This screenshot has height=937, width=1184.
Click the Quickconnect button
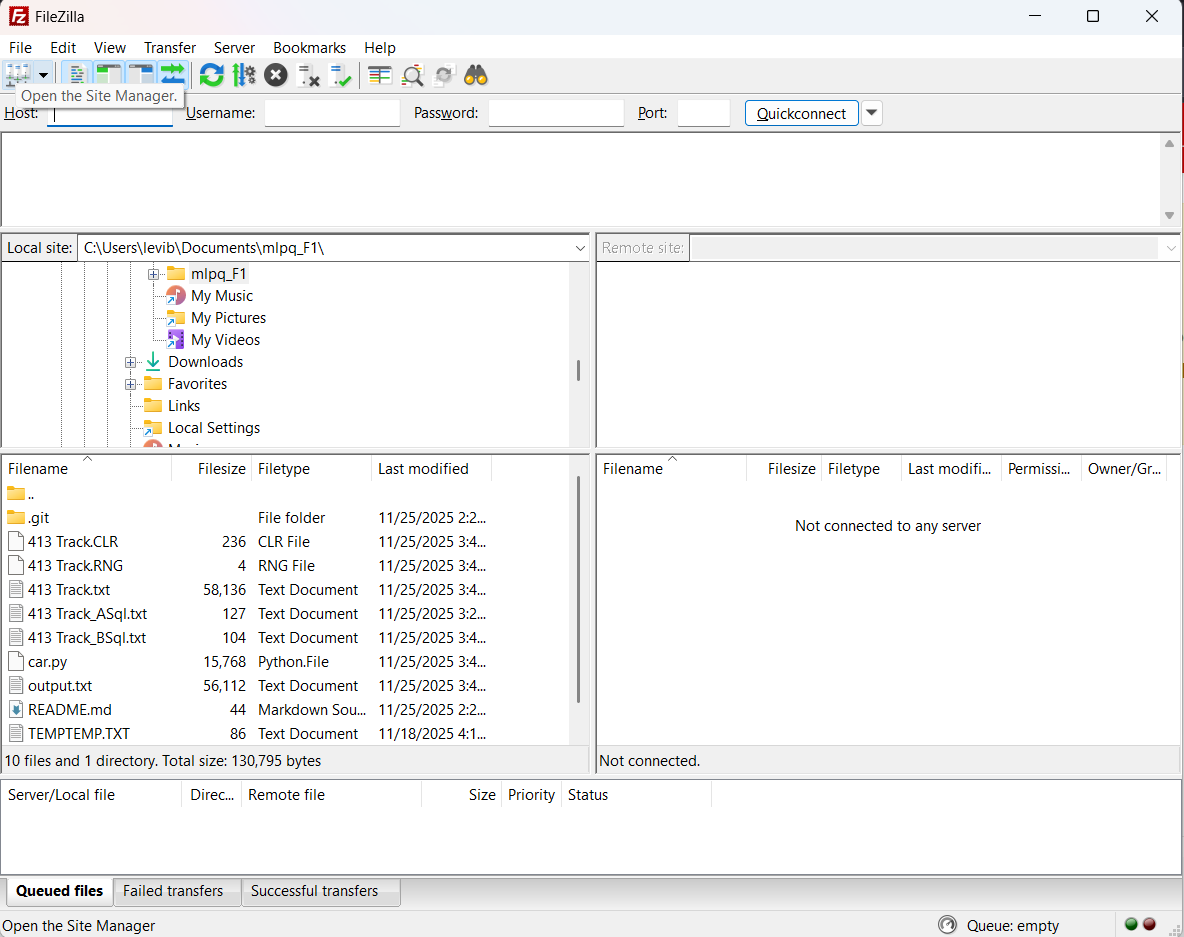pos(801,113)
